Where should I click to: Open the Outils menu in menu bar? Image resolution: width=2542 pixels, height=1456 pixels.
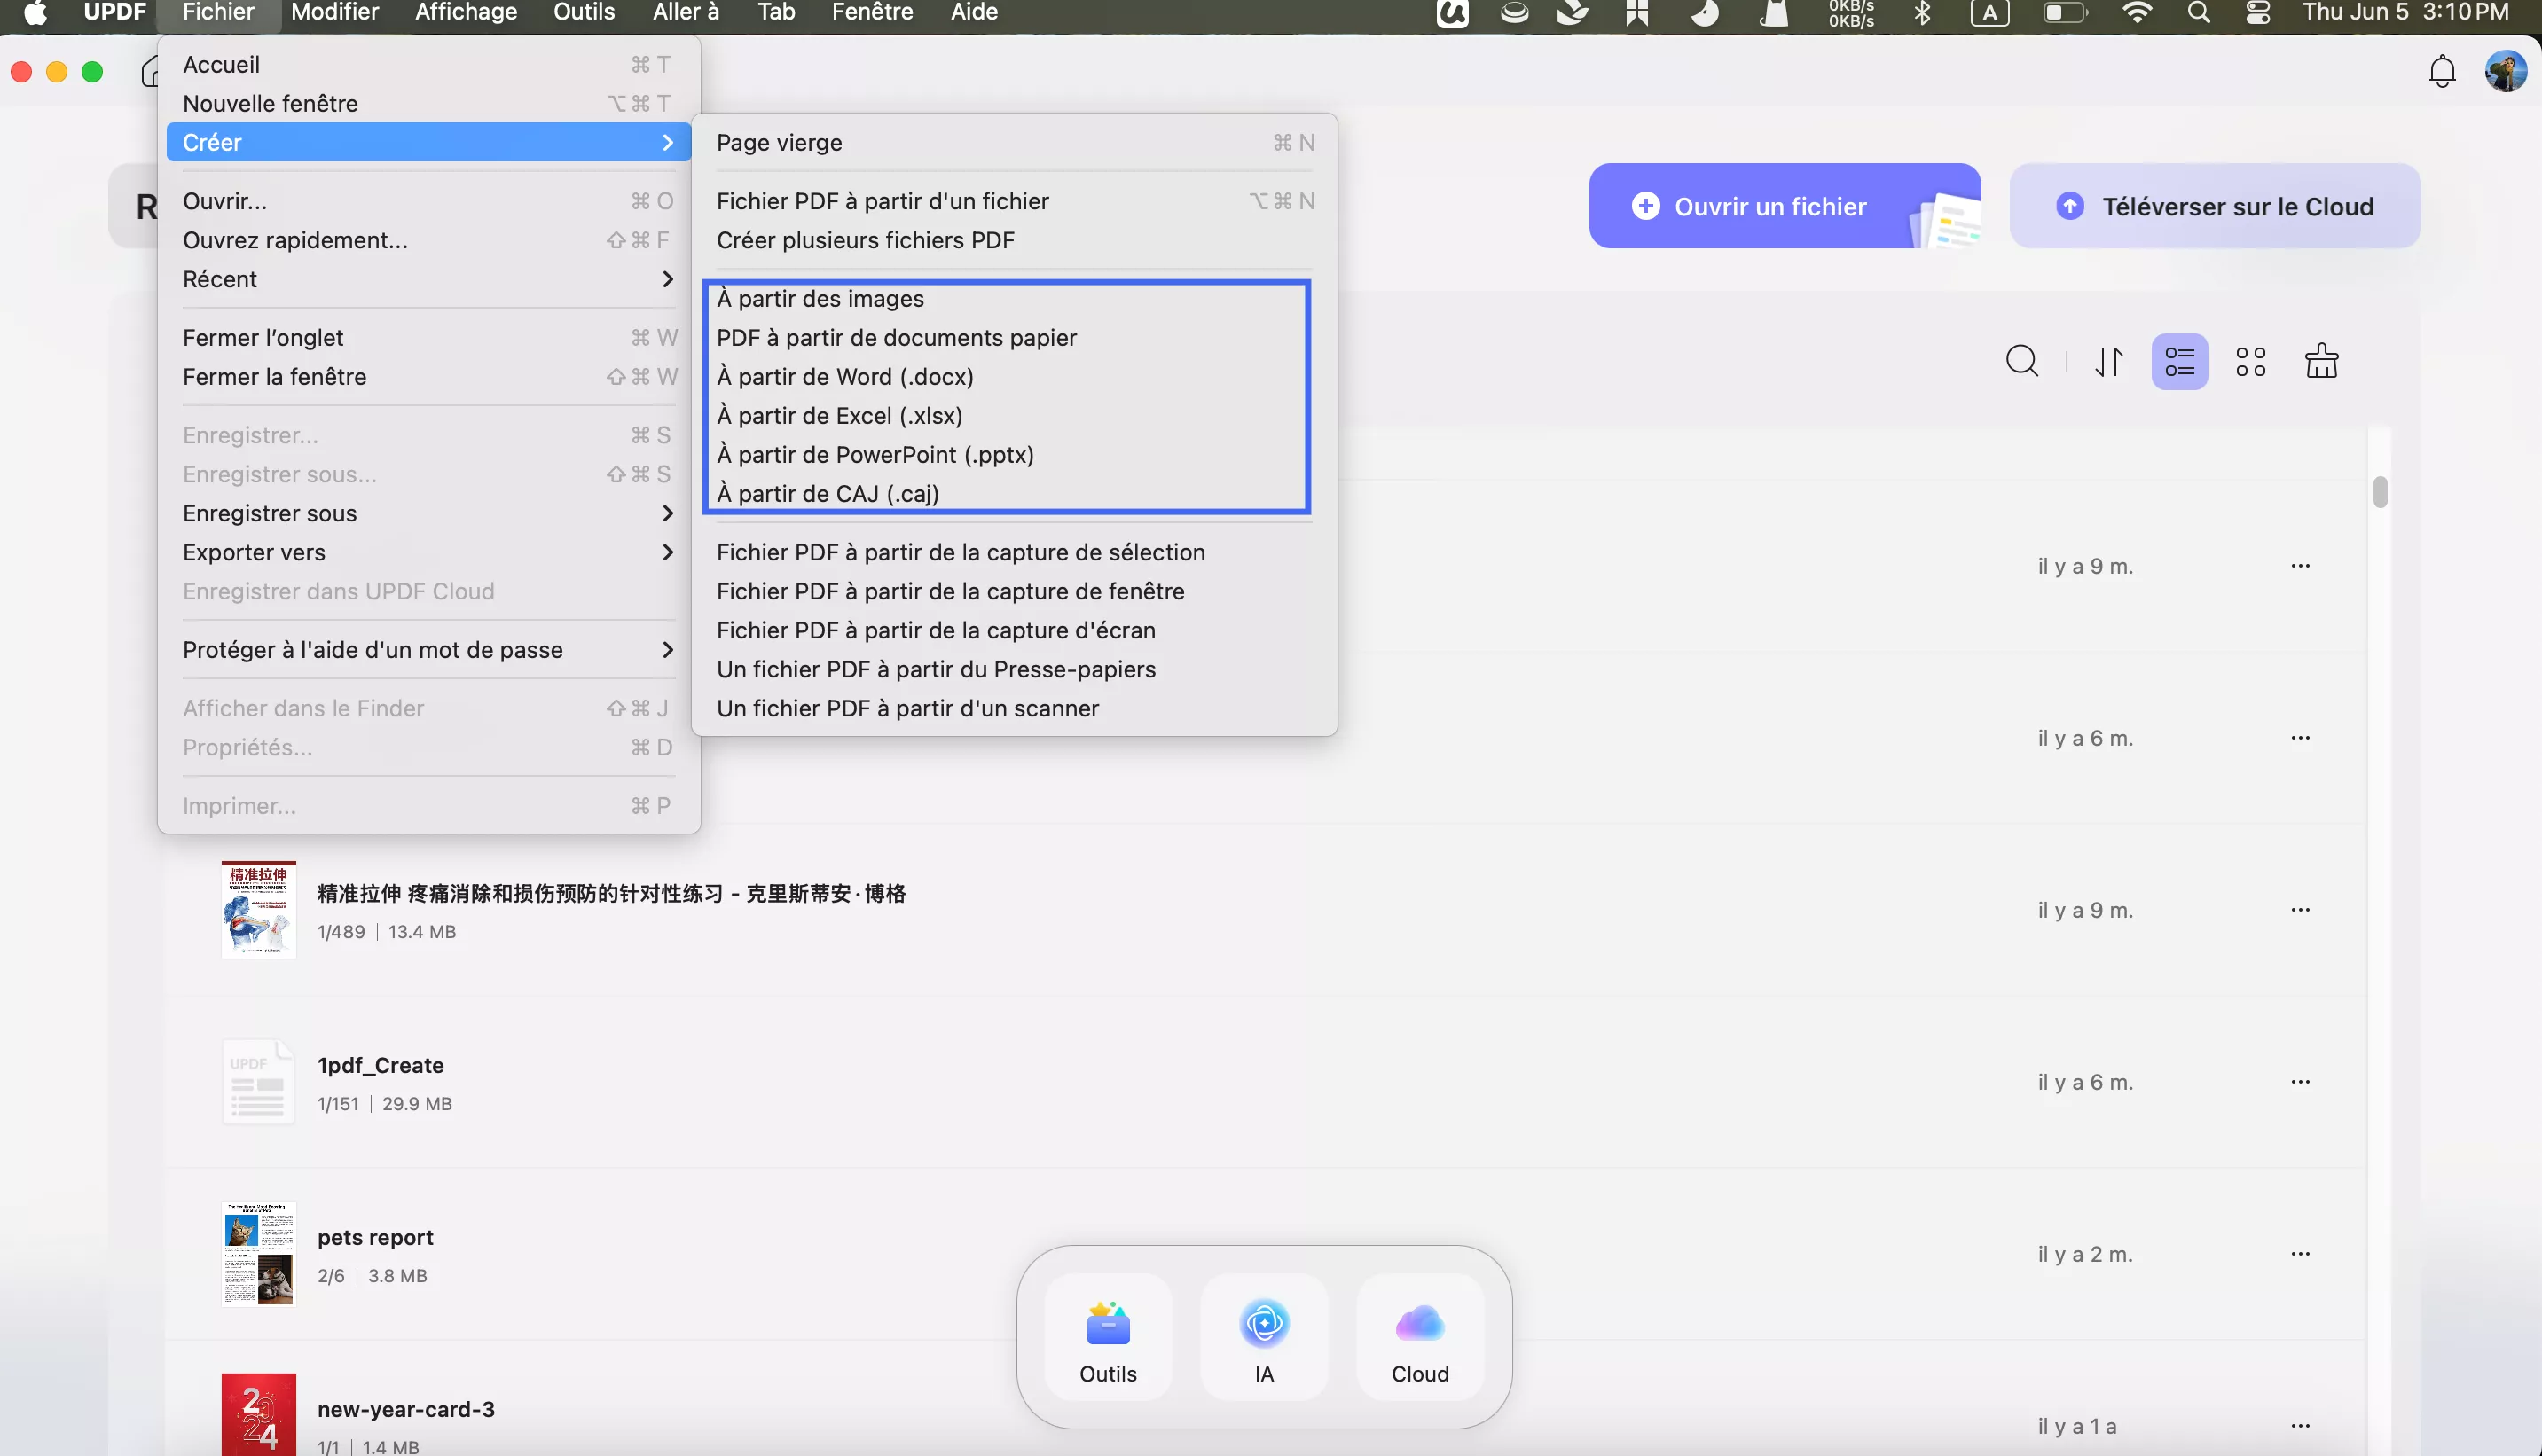click(x=584, y=13)
